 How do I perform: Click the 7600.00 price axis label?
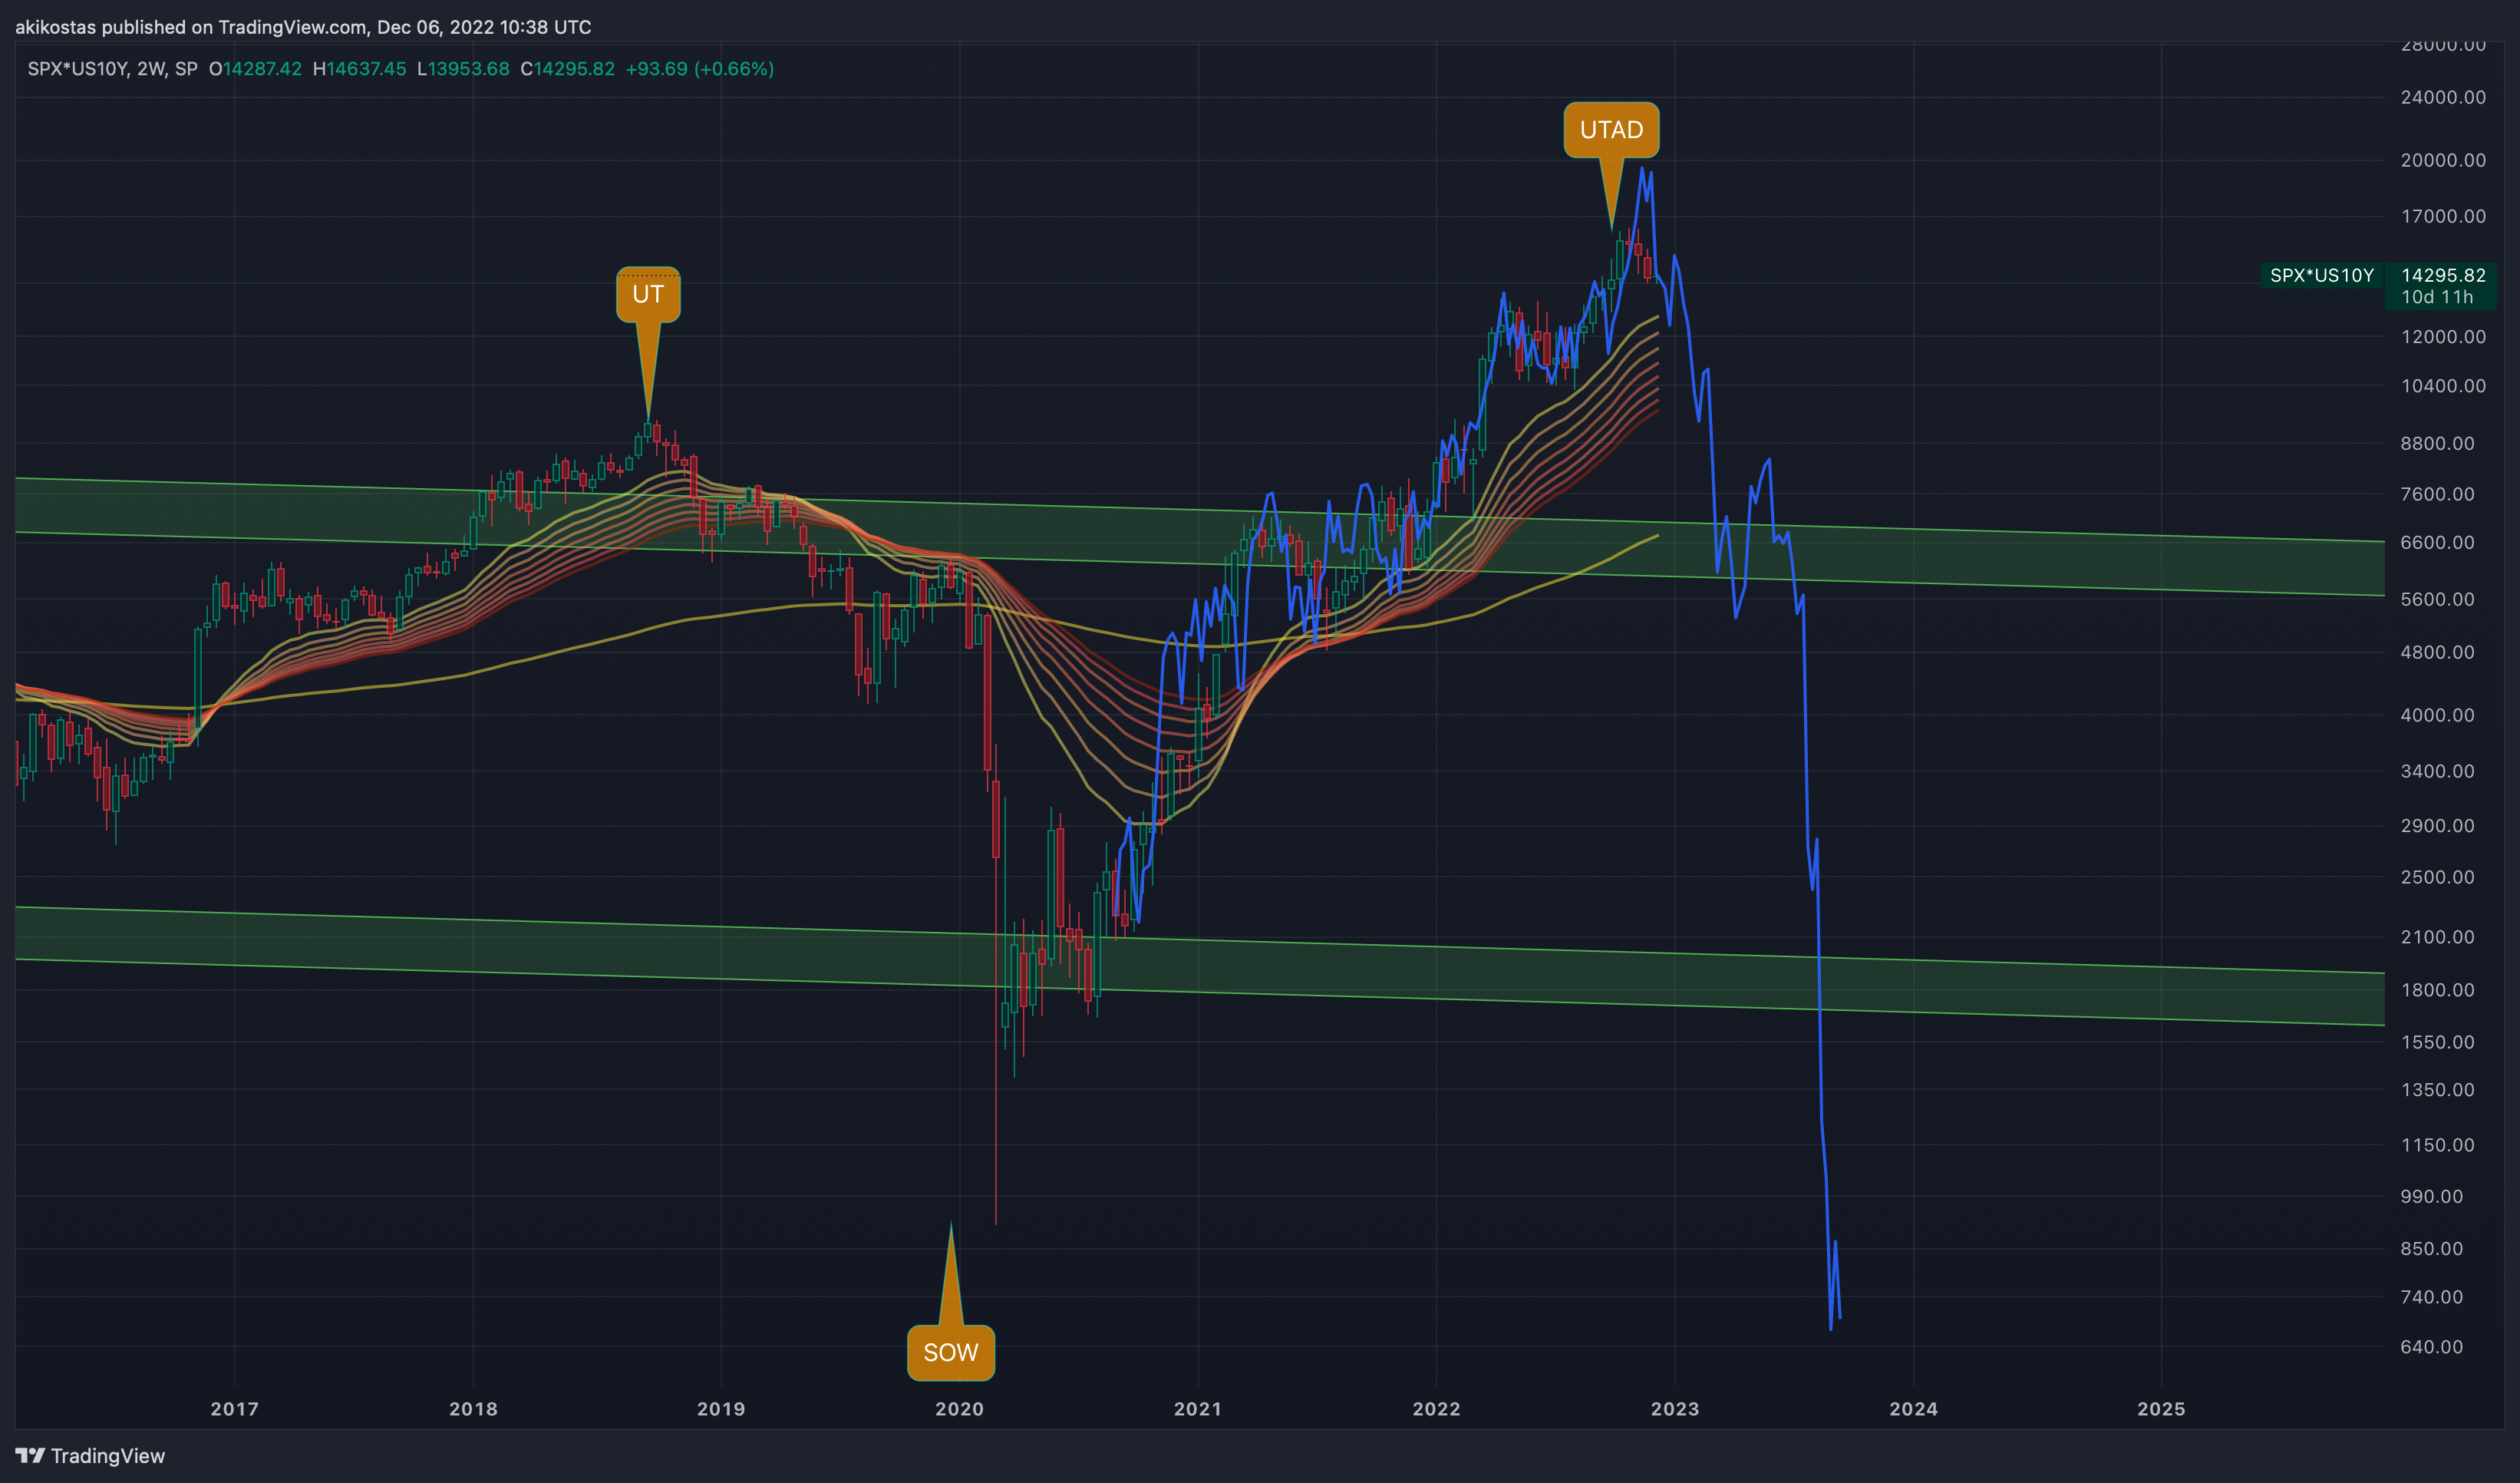pos(2438,494)
